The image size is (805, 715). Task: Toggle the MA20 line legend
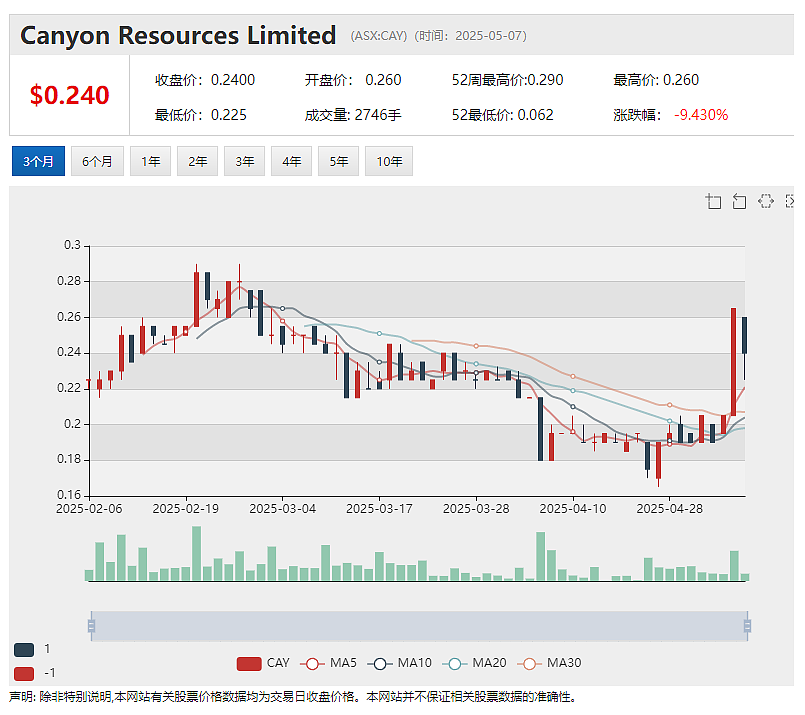click(x=474, y=663)
